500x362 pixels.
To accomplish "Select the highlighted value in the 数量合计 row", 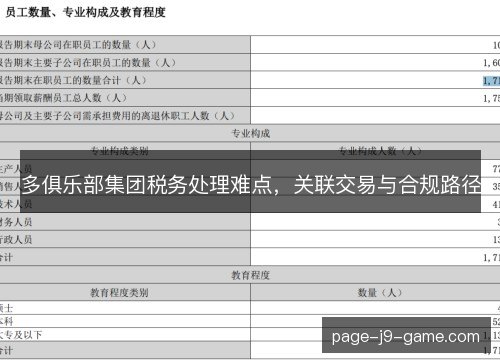I will coord(491,80).
